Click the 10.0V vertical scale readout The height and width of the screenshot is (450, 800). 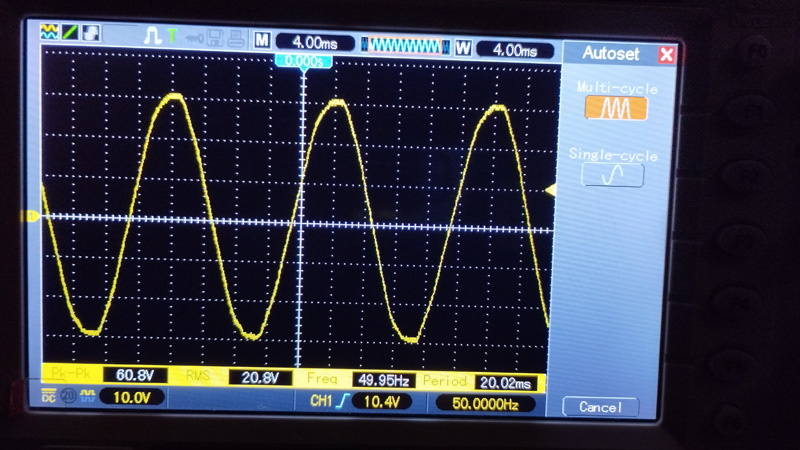(x=132, y=398)
